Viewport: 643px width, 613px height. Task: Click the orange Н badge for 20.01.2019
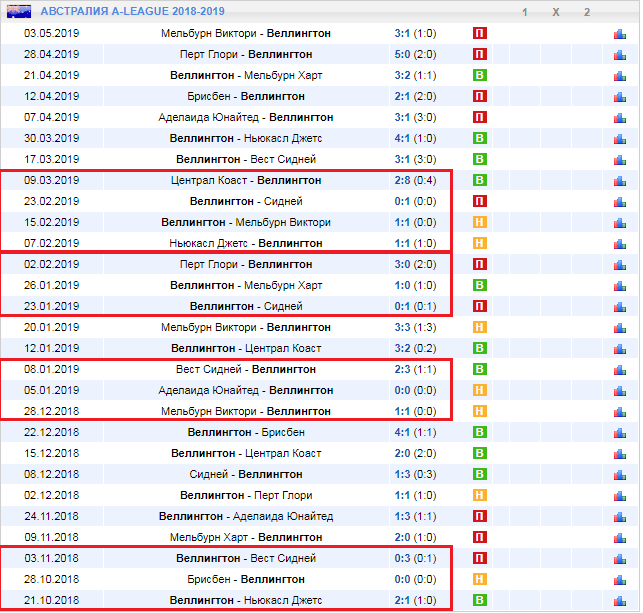[x=480, y=327]
